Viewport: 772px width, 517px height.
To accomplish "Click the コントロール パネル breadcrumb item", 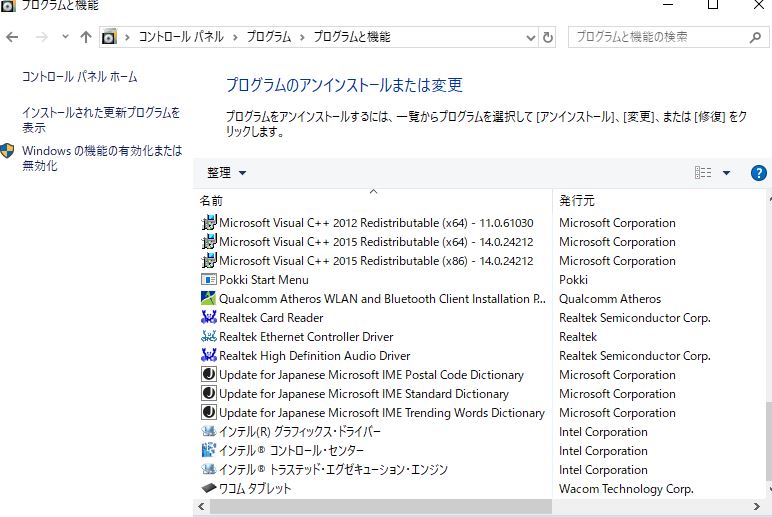I will click(180, 37).
